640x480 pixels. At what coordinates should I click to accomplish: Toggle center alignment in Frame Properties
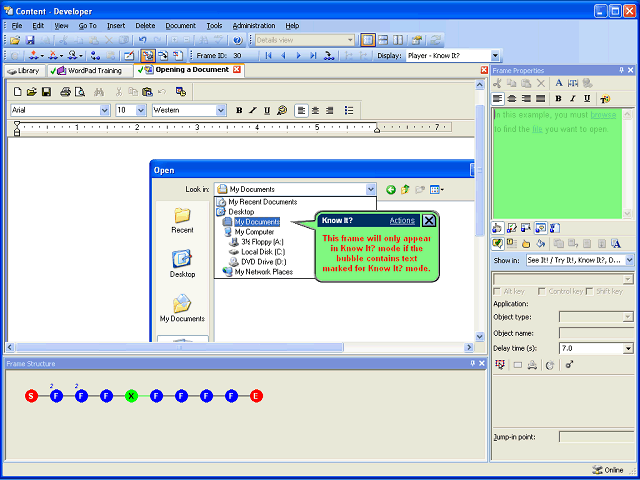click(x=512, y=99)
